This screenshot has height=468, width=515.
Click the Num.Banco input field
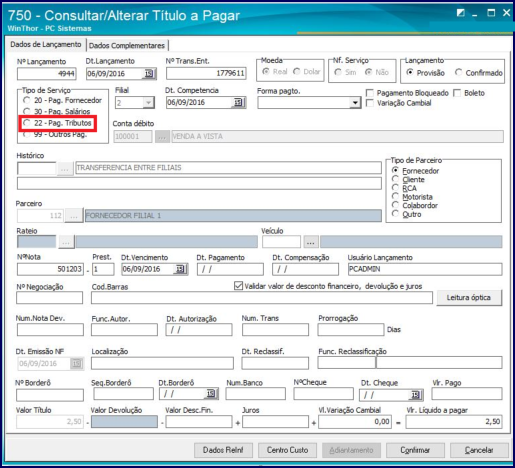click(x=256, y=394)
